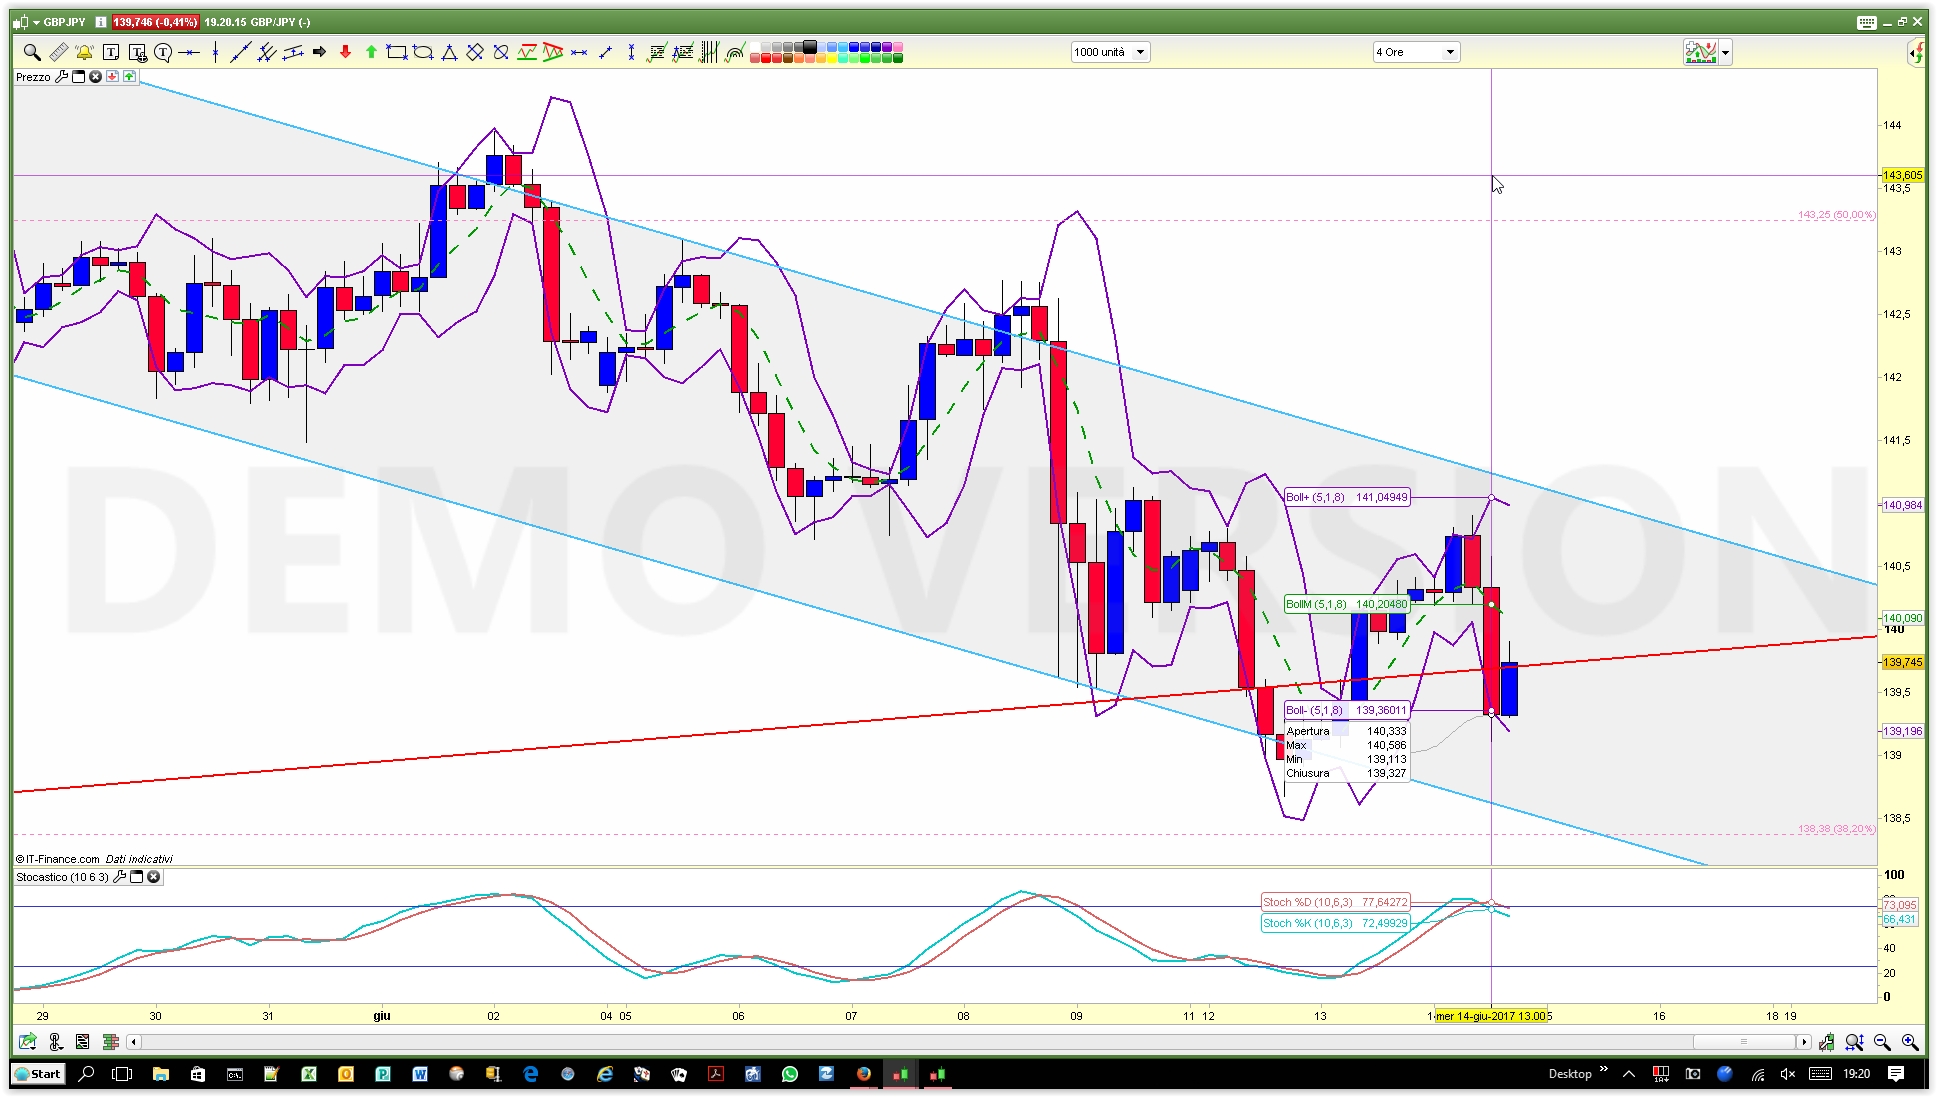The width and height of the screenshot is (1937, 1097).
Task: Choose the yellow color swatch
Action: coord(832,58)
